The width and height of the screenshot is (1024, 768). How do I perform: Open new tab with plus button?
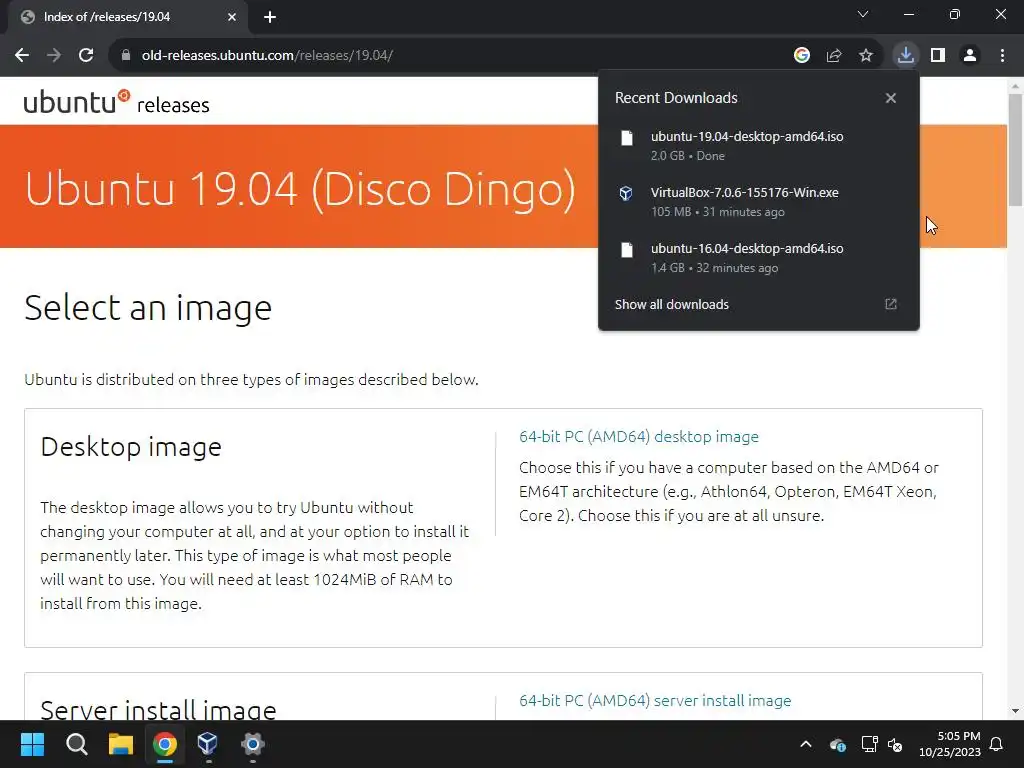click(x=270, y=17)
